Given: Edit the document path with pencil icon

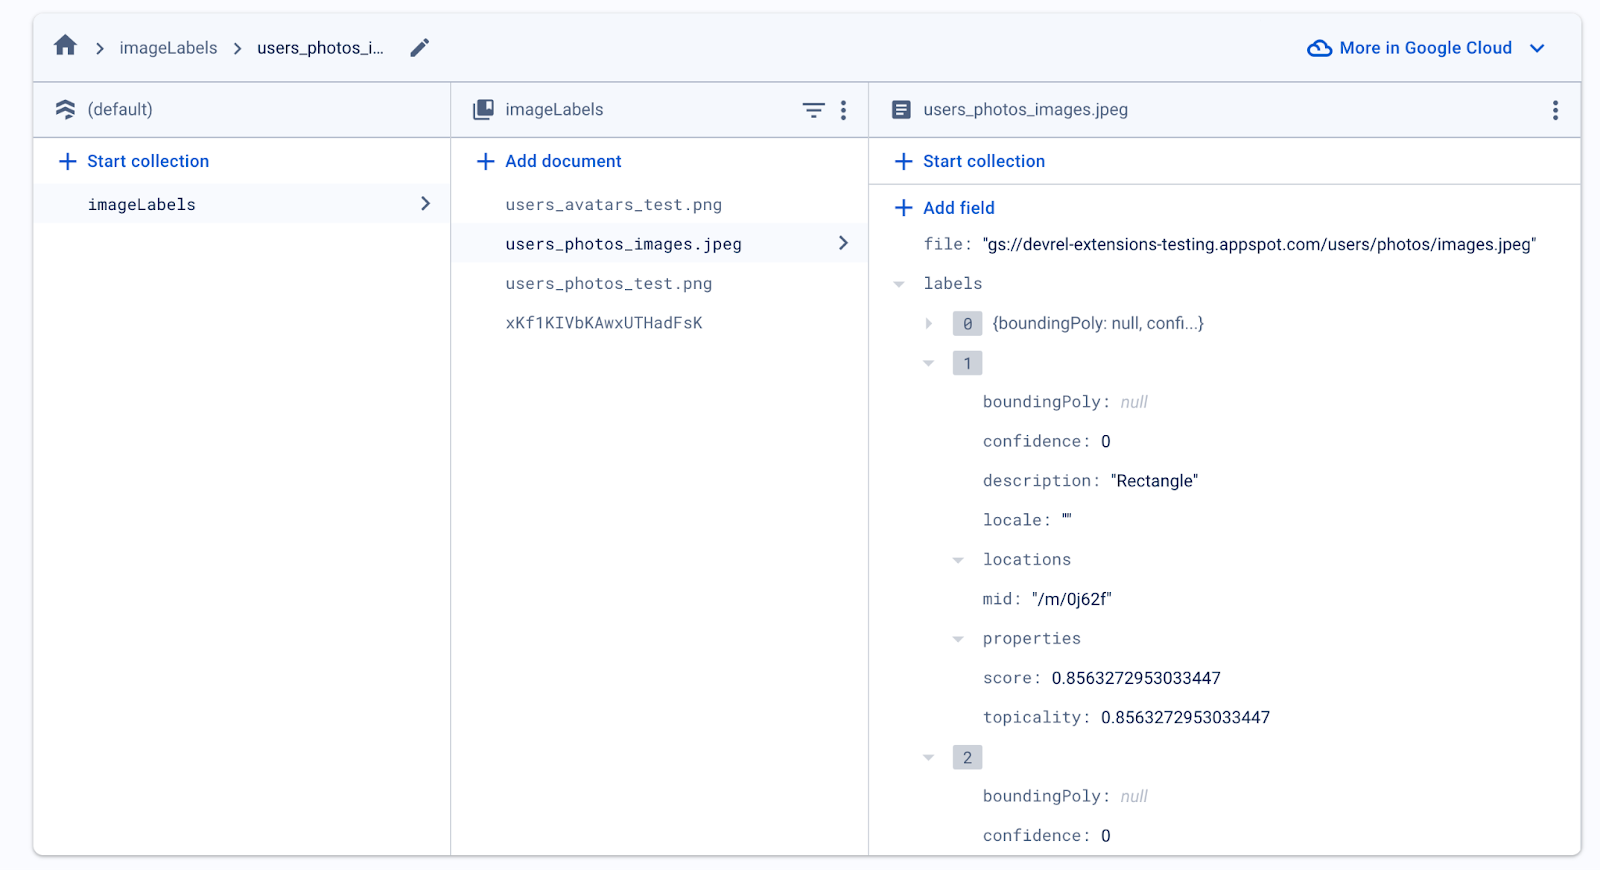Looking at the screenshot, I should 420,47.
